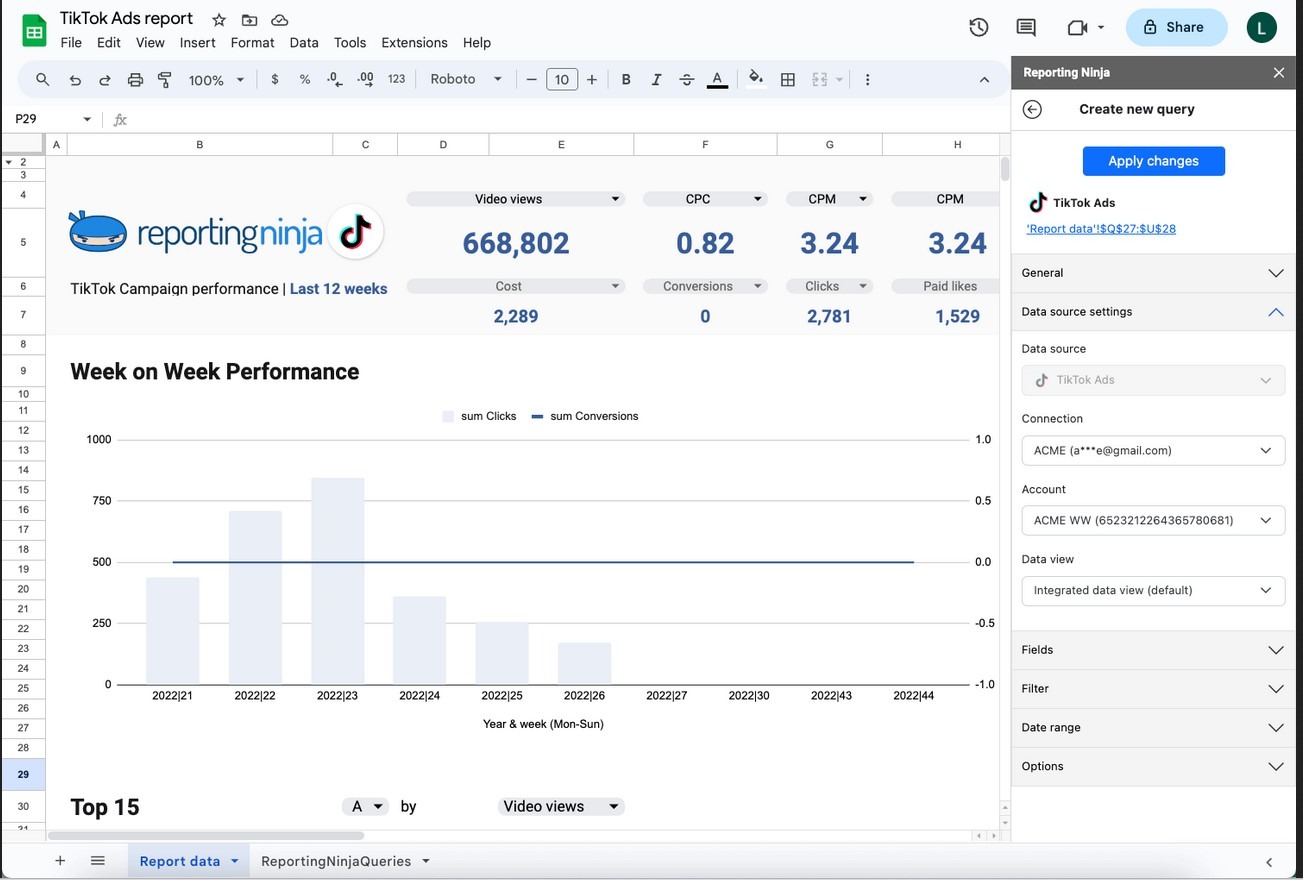The height and width of the screenshot is (880, 1303).
Task: Open the CPC metric dropdown
Action: click(705, 199)
